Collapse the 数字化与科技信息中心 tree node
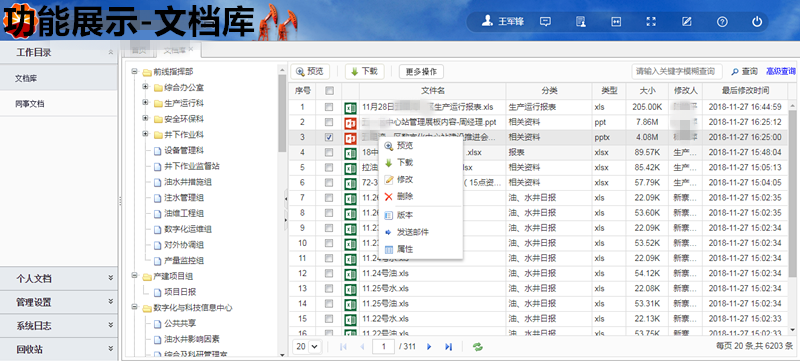This screenshot has width=800, height=363. (135, 308)
